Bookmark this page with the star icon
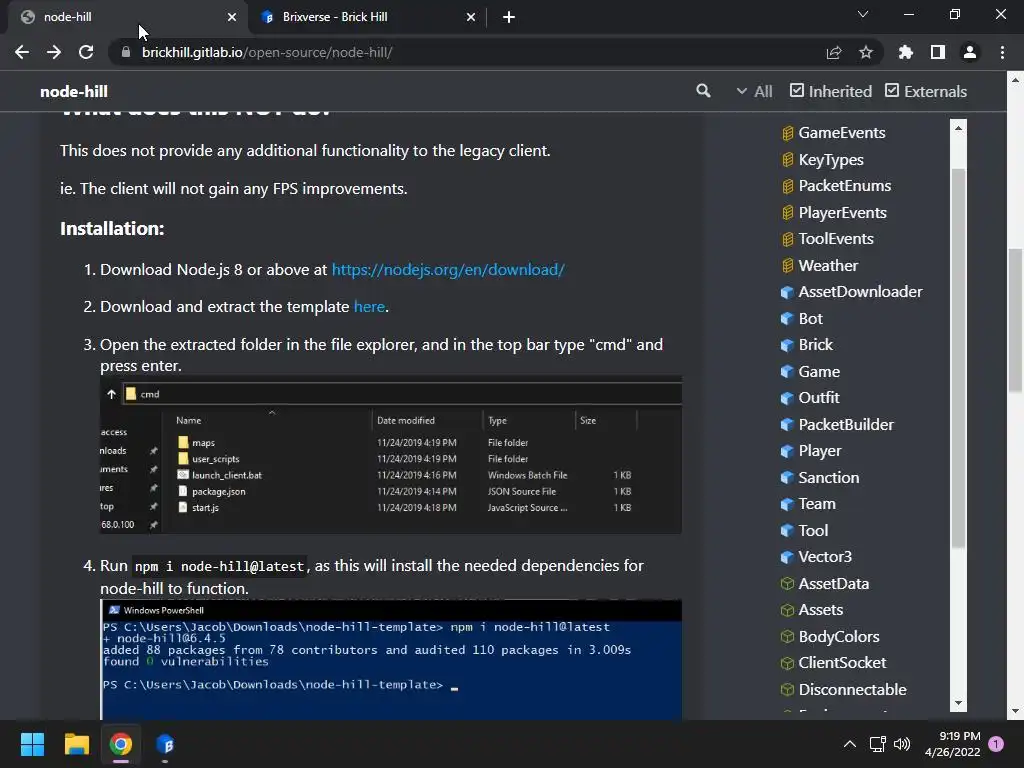1024x768 pixels. 866,52
